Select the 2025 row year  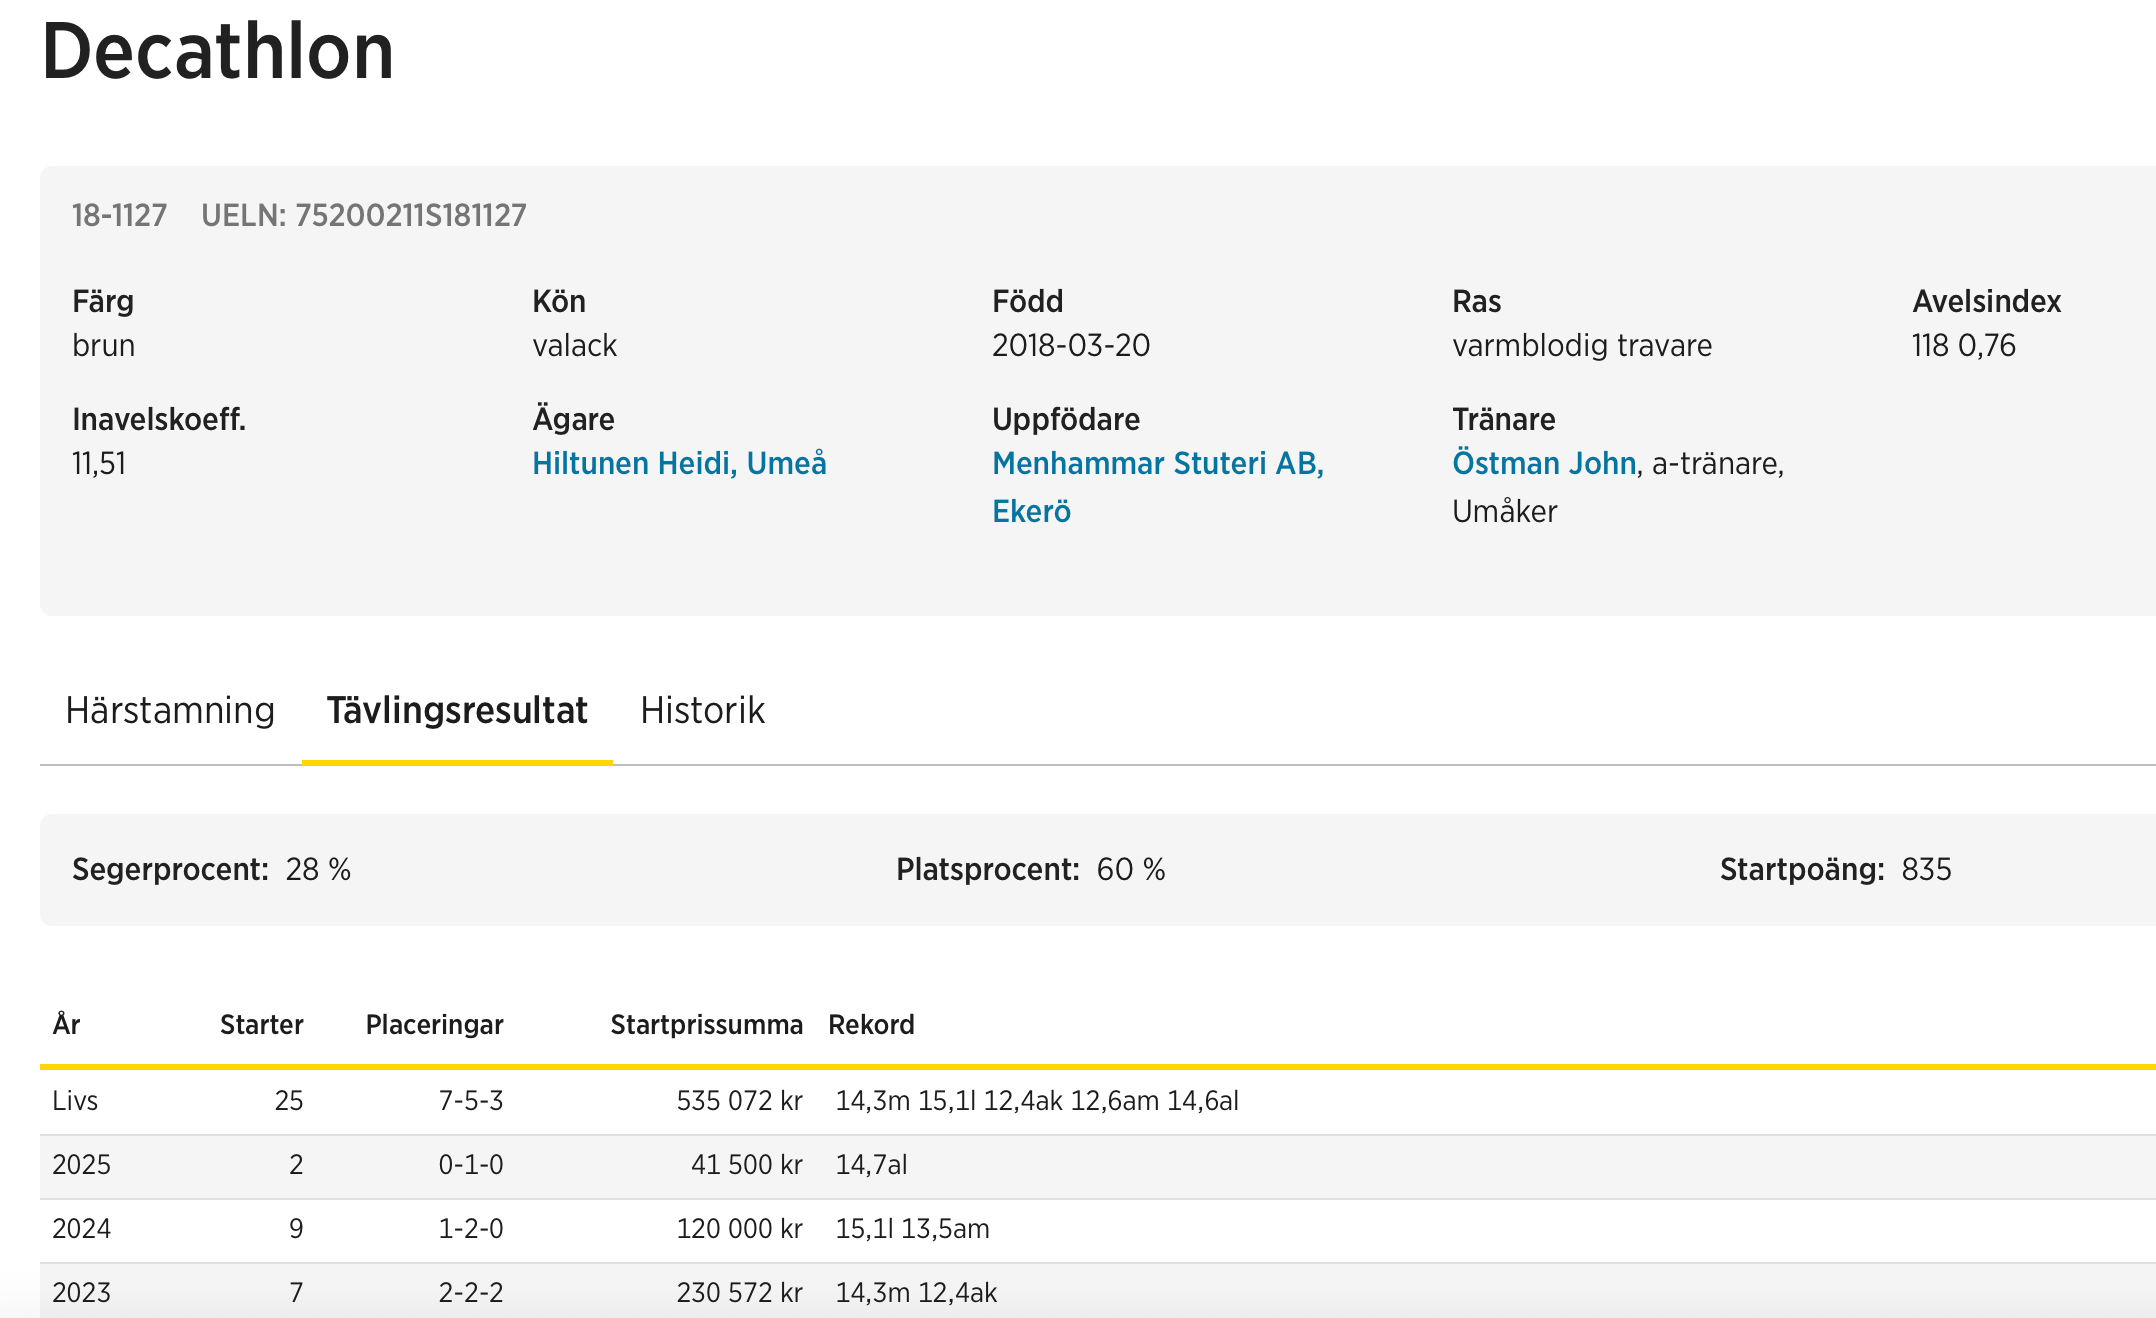(x=81, y=1164)
